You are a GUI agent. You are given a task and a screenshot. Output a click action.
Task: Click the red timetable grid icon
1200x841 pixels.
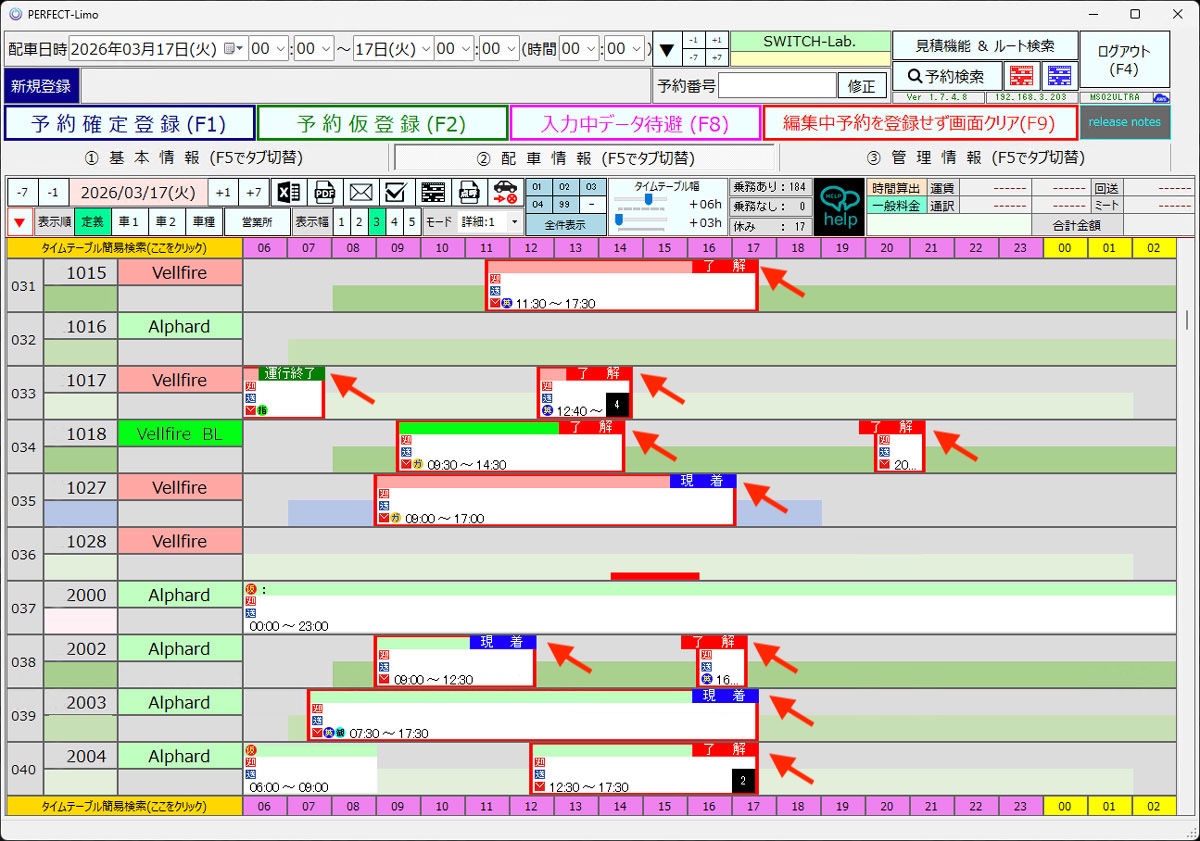(x=1021, y=76)
